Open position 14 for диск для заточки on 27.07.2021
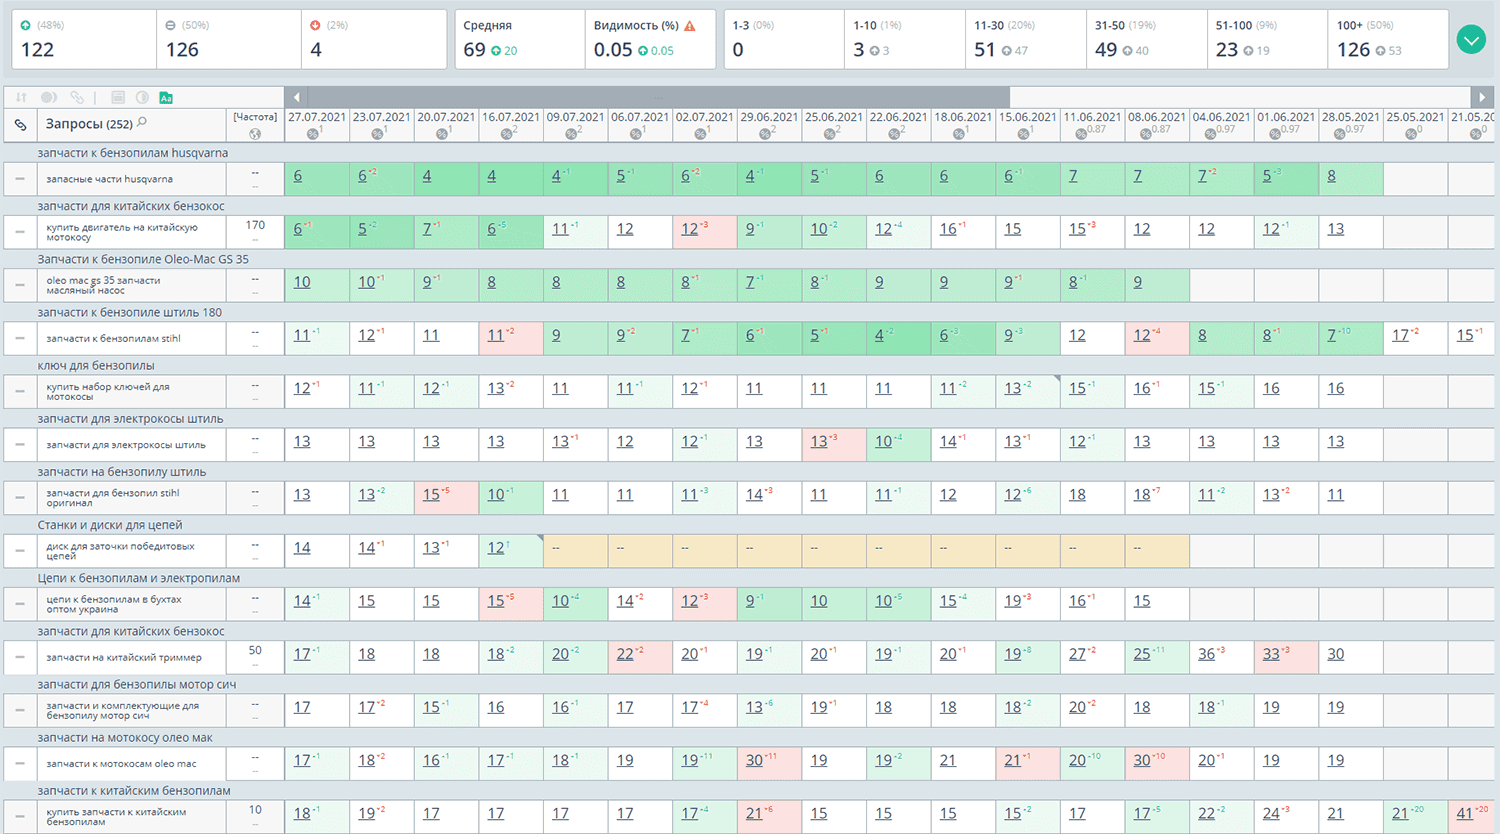This screenshot has height=834, width=1500. pyautogui.click(x=302, y=548)
